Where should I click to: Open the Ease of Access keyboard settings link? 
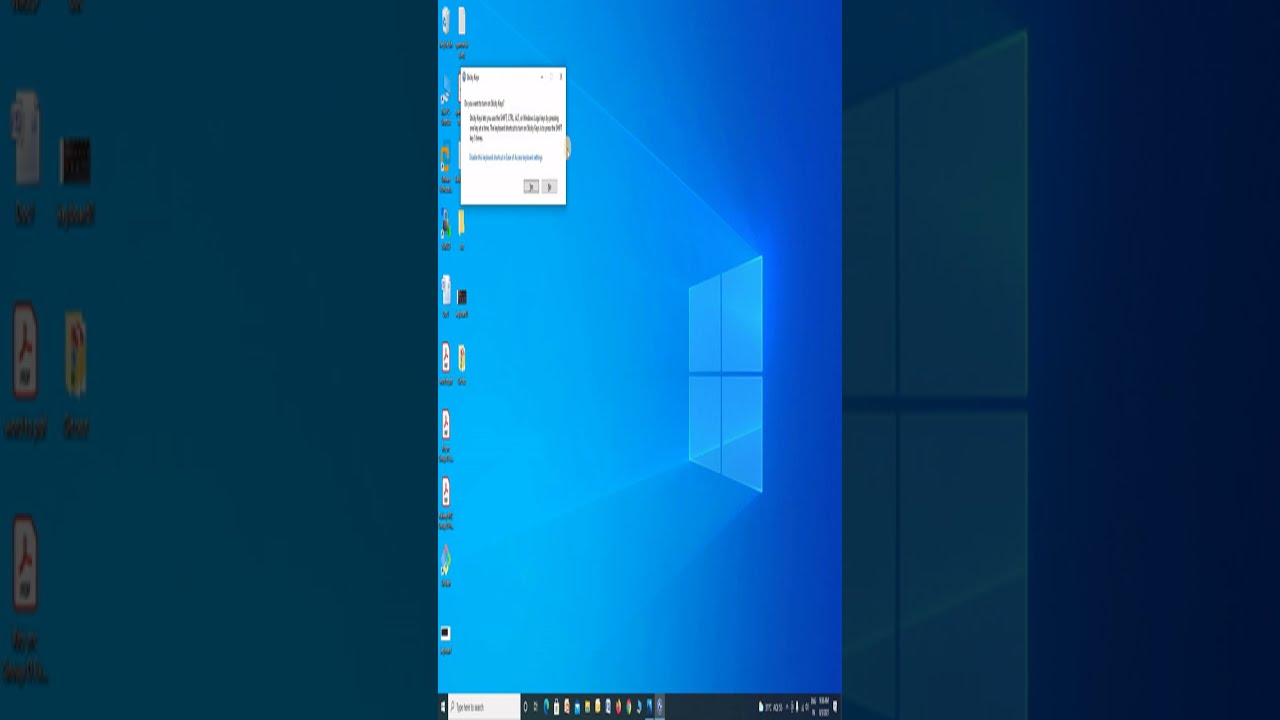[506, 158]
